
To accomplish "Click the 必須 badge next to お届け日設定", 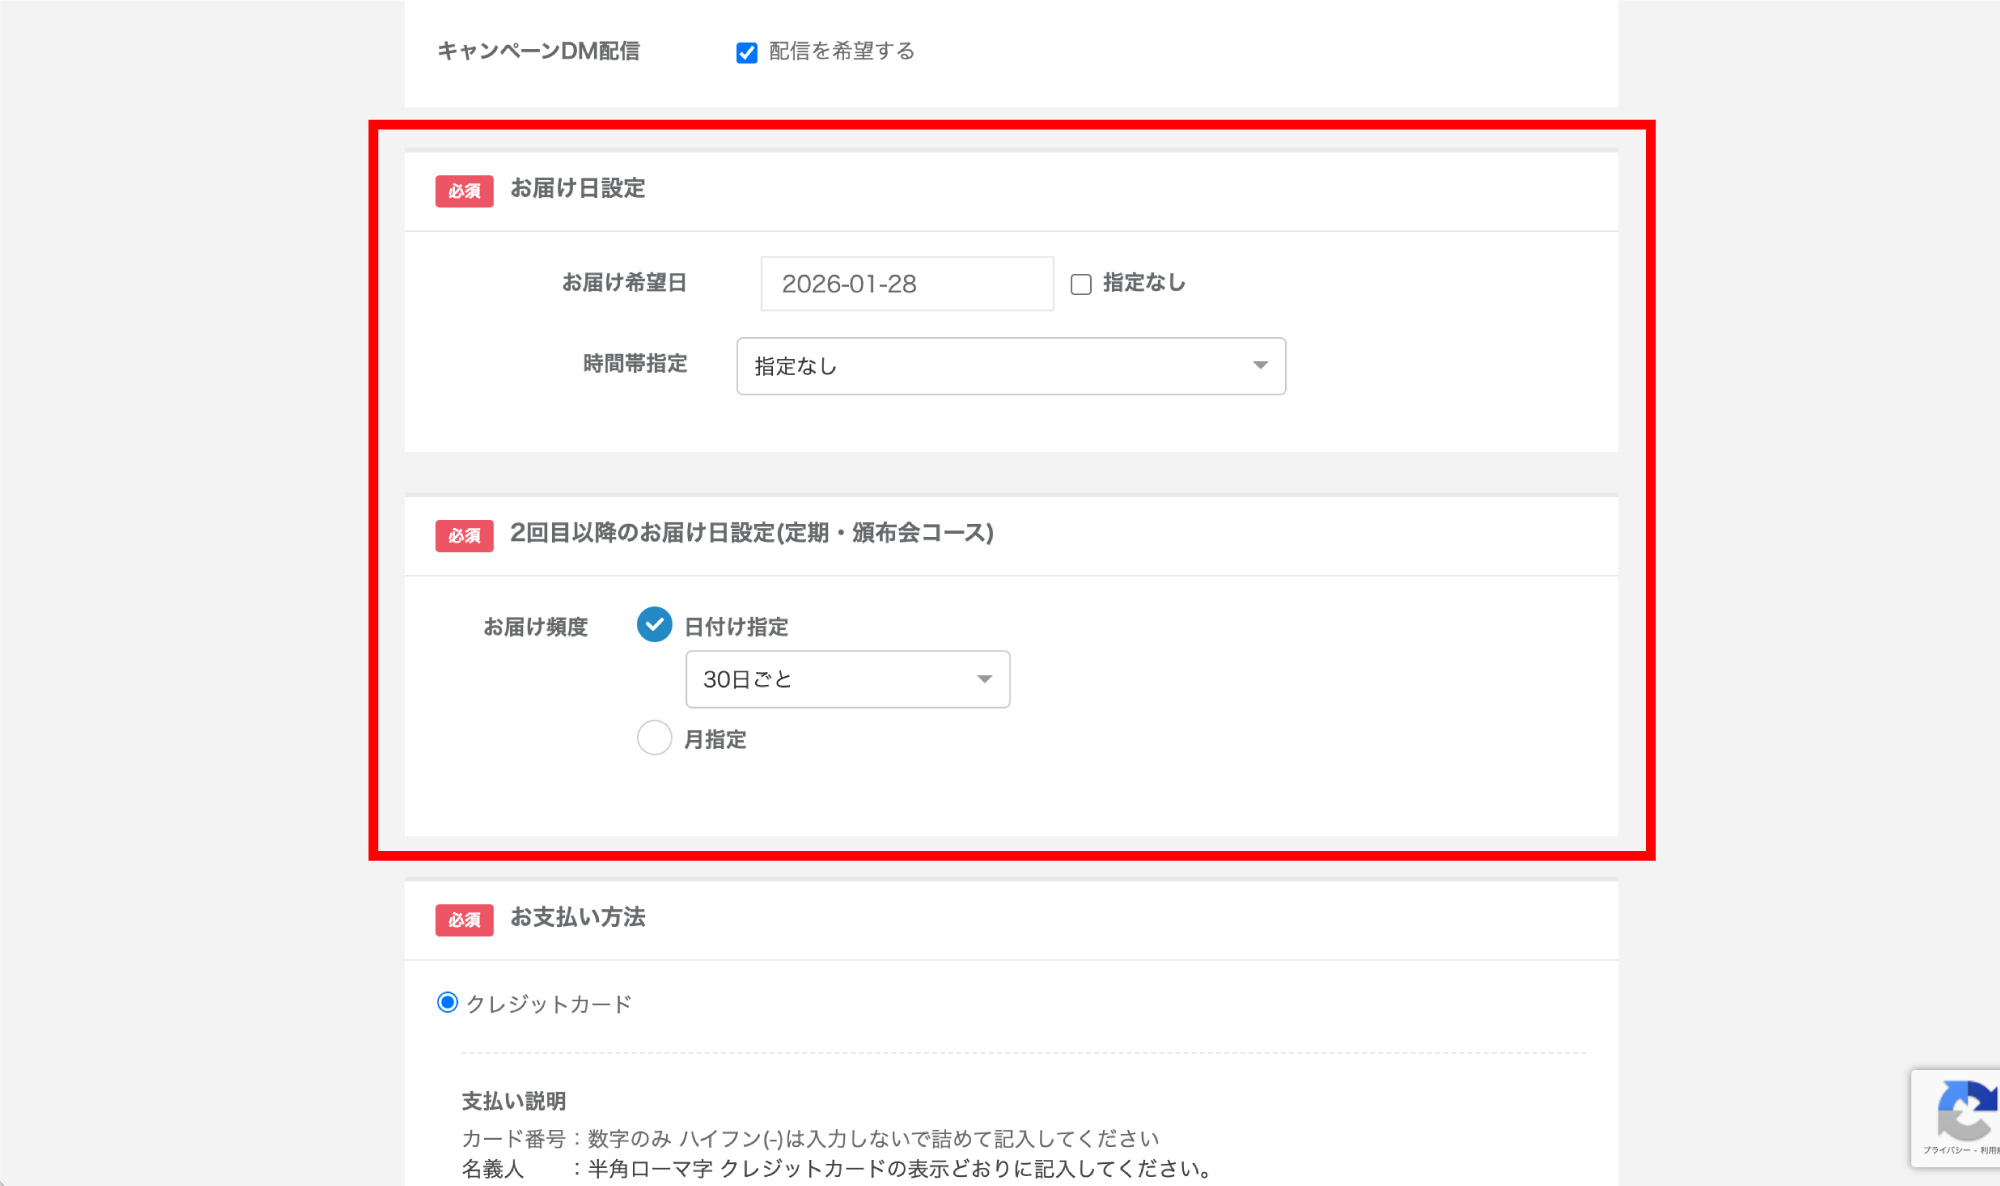I will pyautogui.click(x=463, y=190).
